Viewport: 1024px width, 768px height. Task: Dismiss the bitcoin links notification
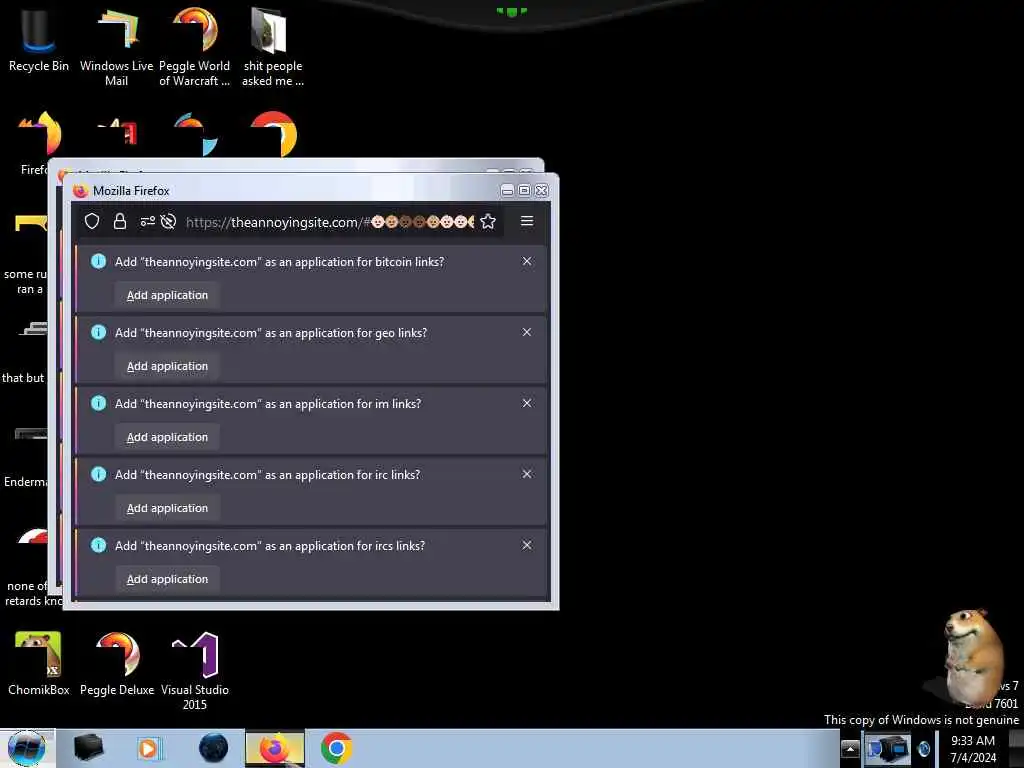point(527,261)
